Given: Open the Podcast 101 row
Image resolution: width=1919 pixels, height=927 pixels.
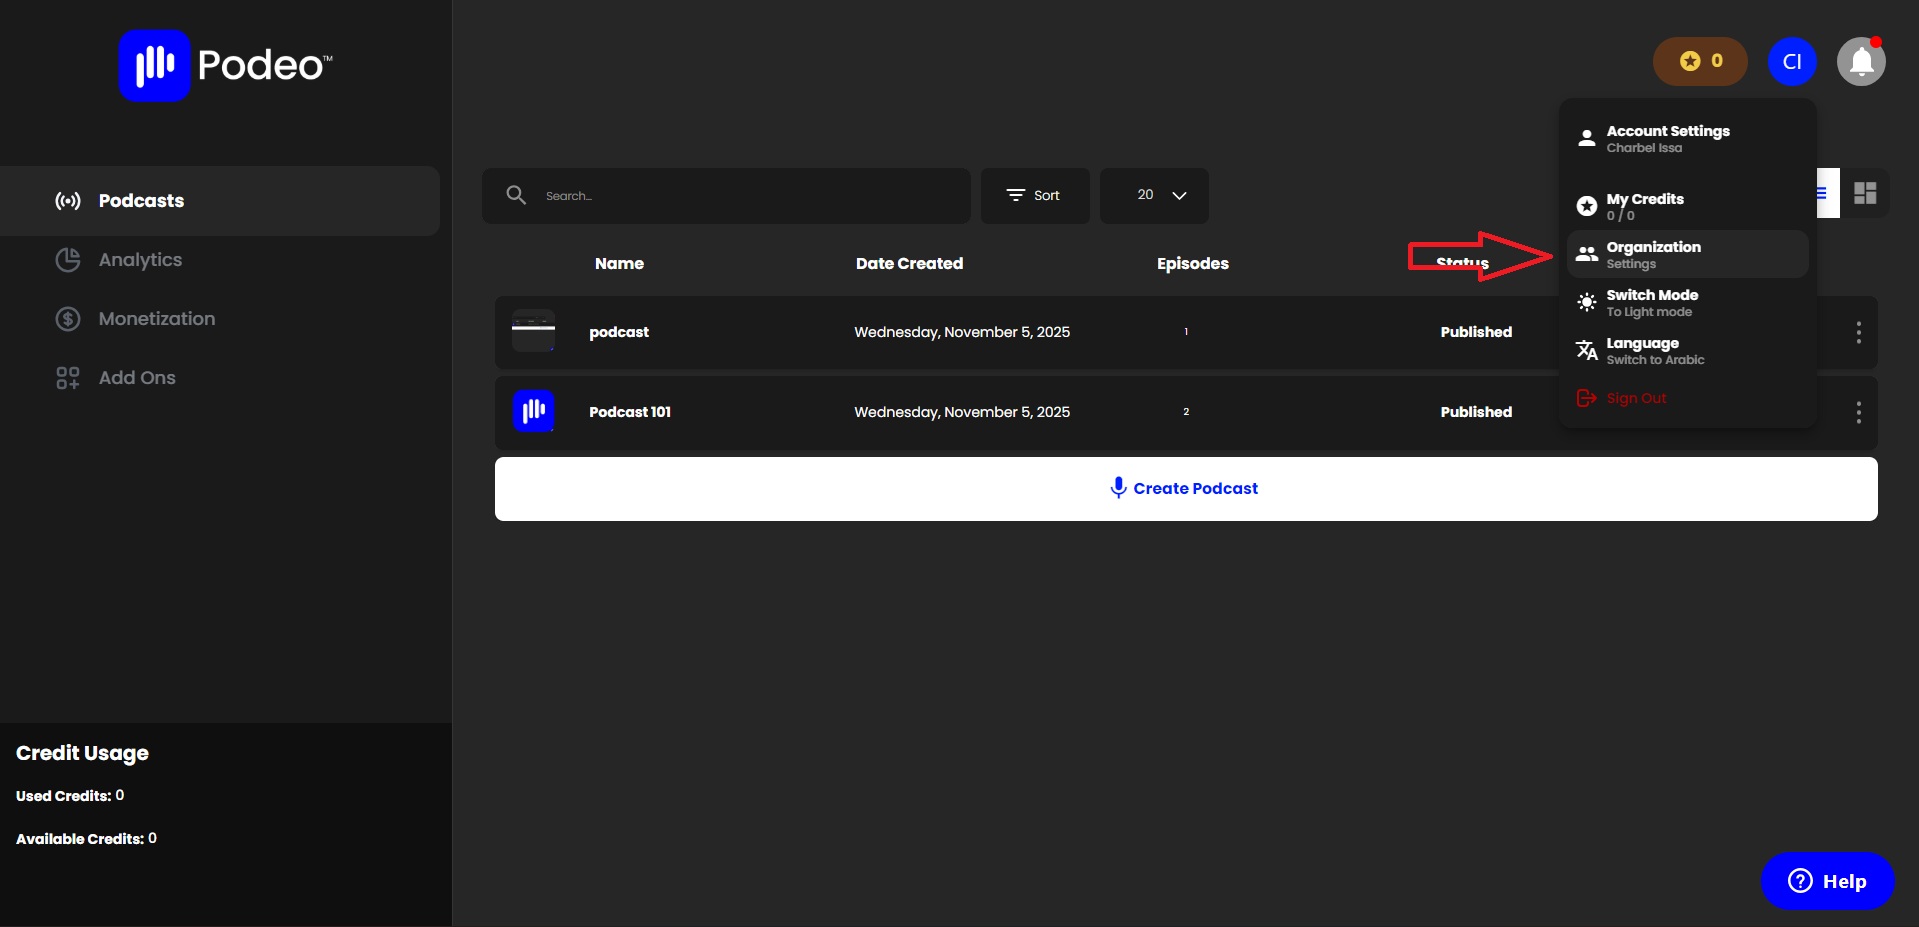Looking at the screenshot, I should click(x=1186, y=412).
